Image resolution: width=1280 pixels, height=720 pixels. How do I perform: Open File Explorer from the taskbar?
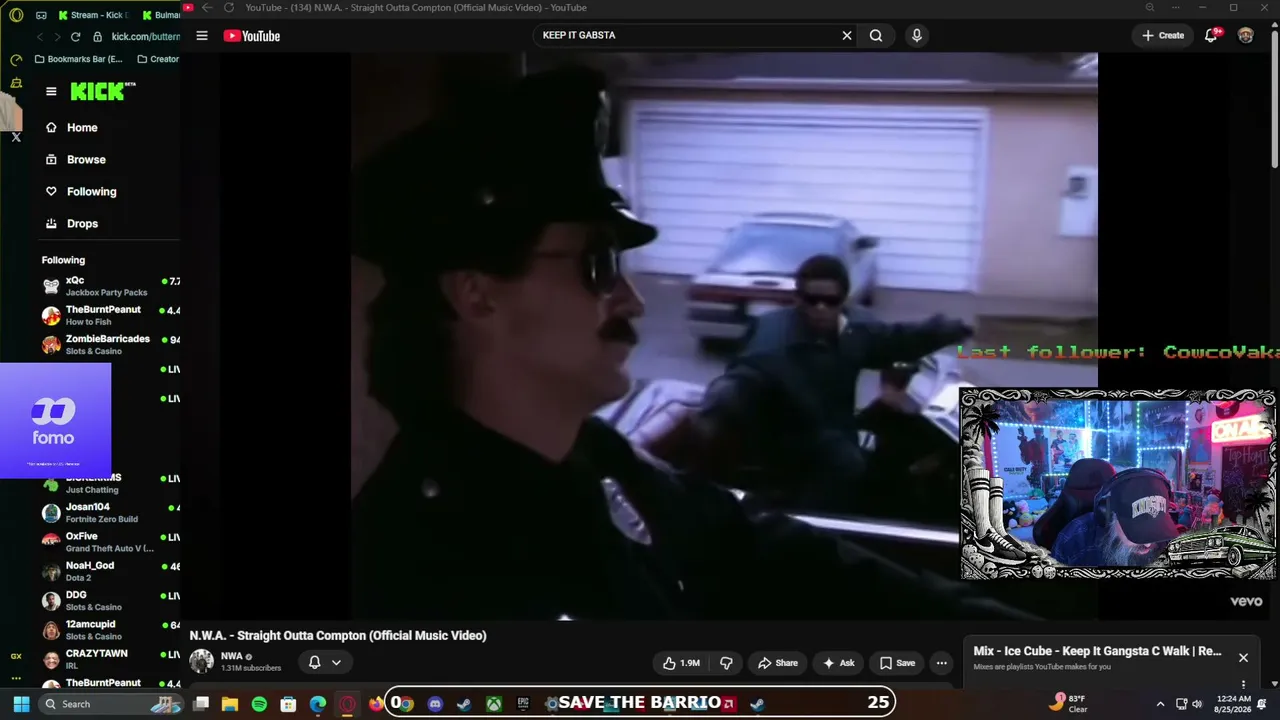(229, 704)
